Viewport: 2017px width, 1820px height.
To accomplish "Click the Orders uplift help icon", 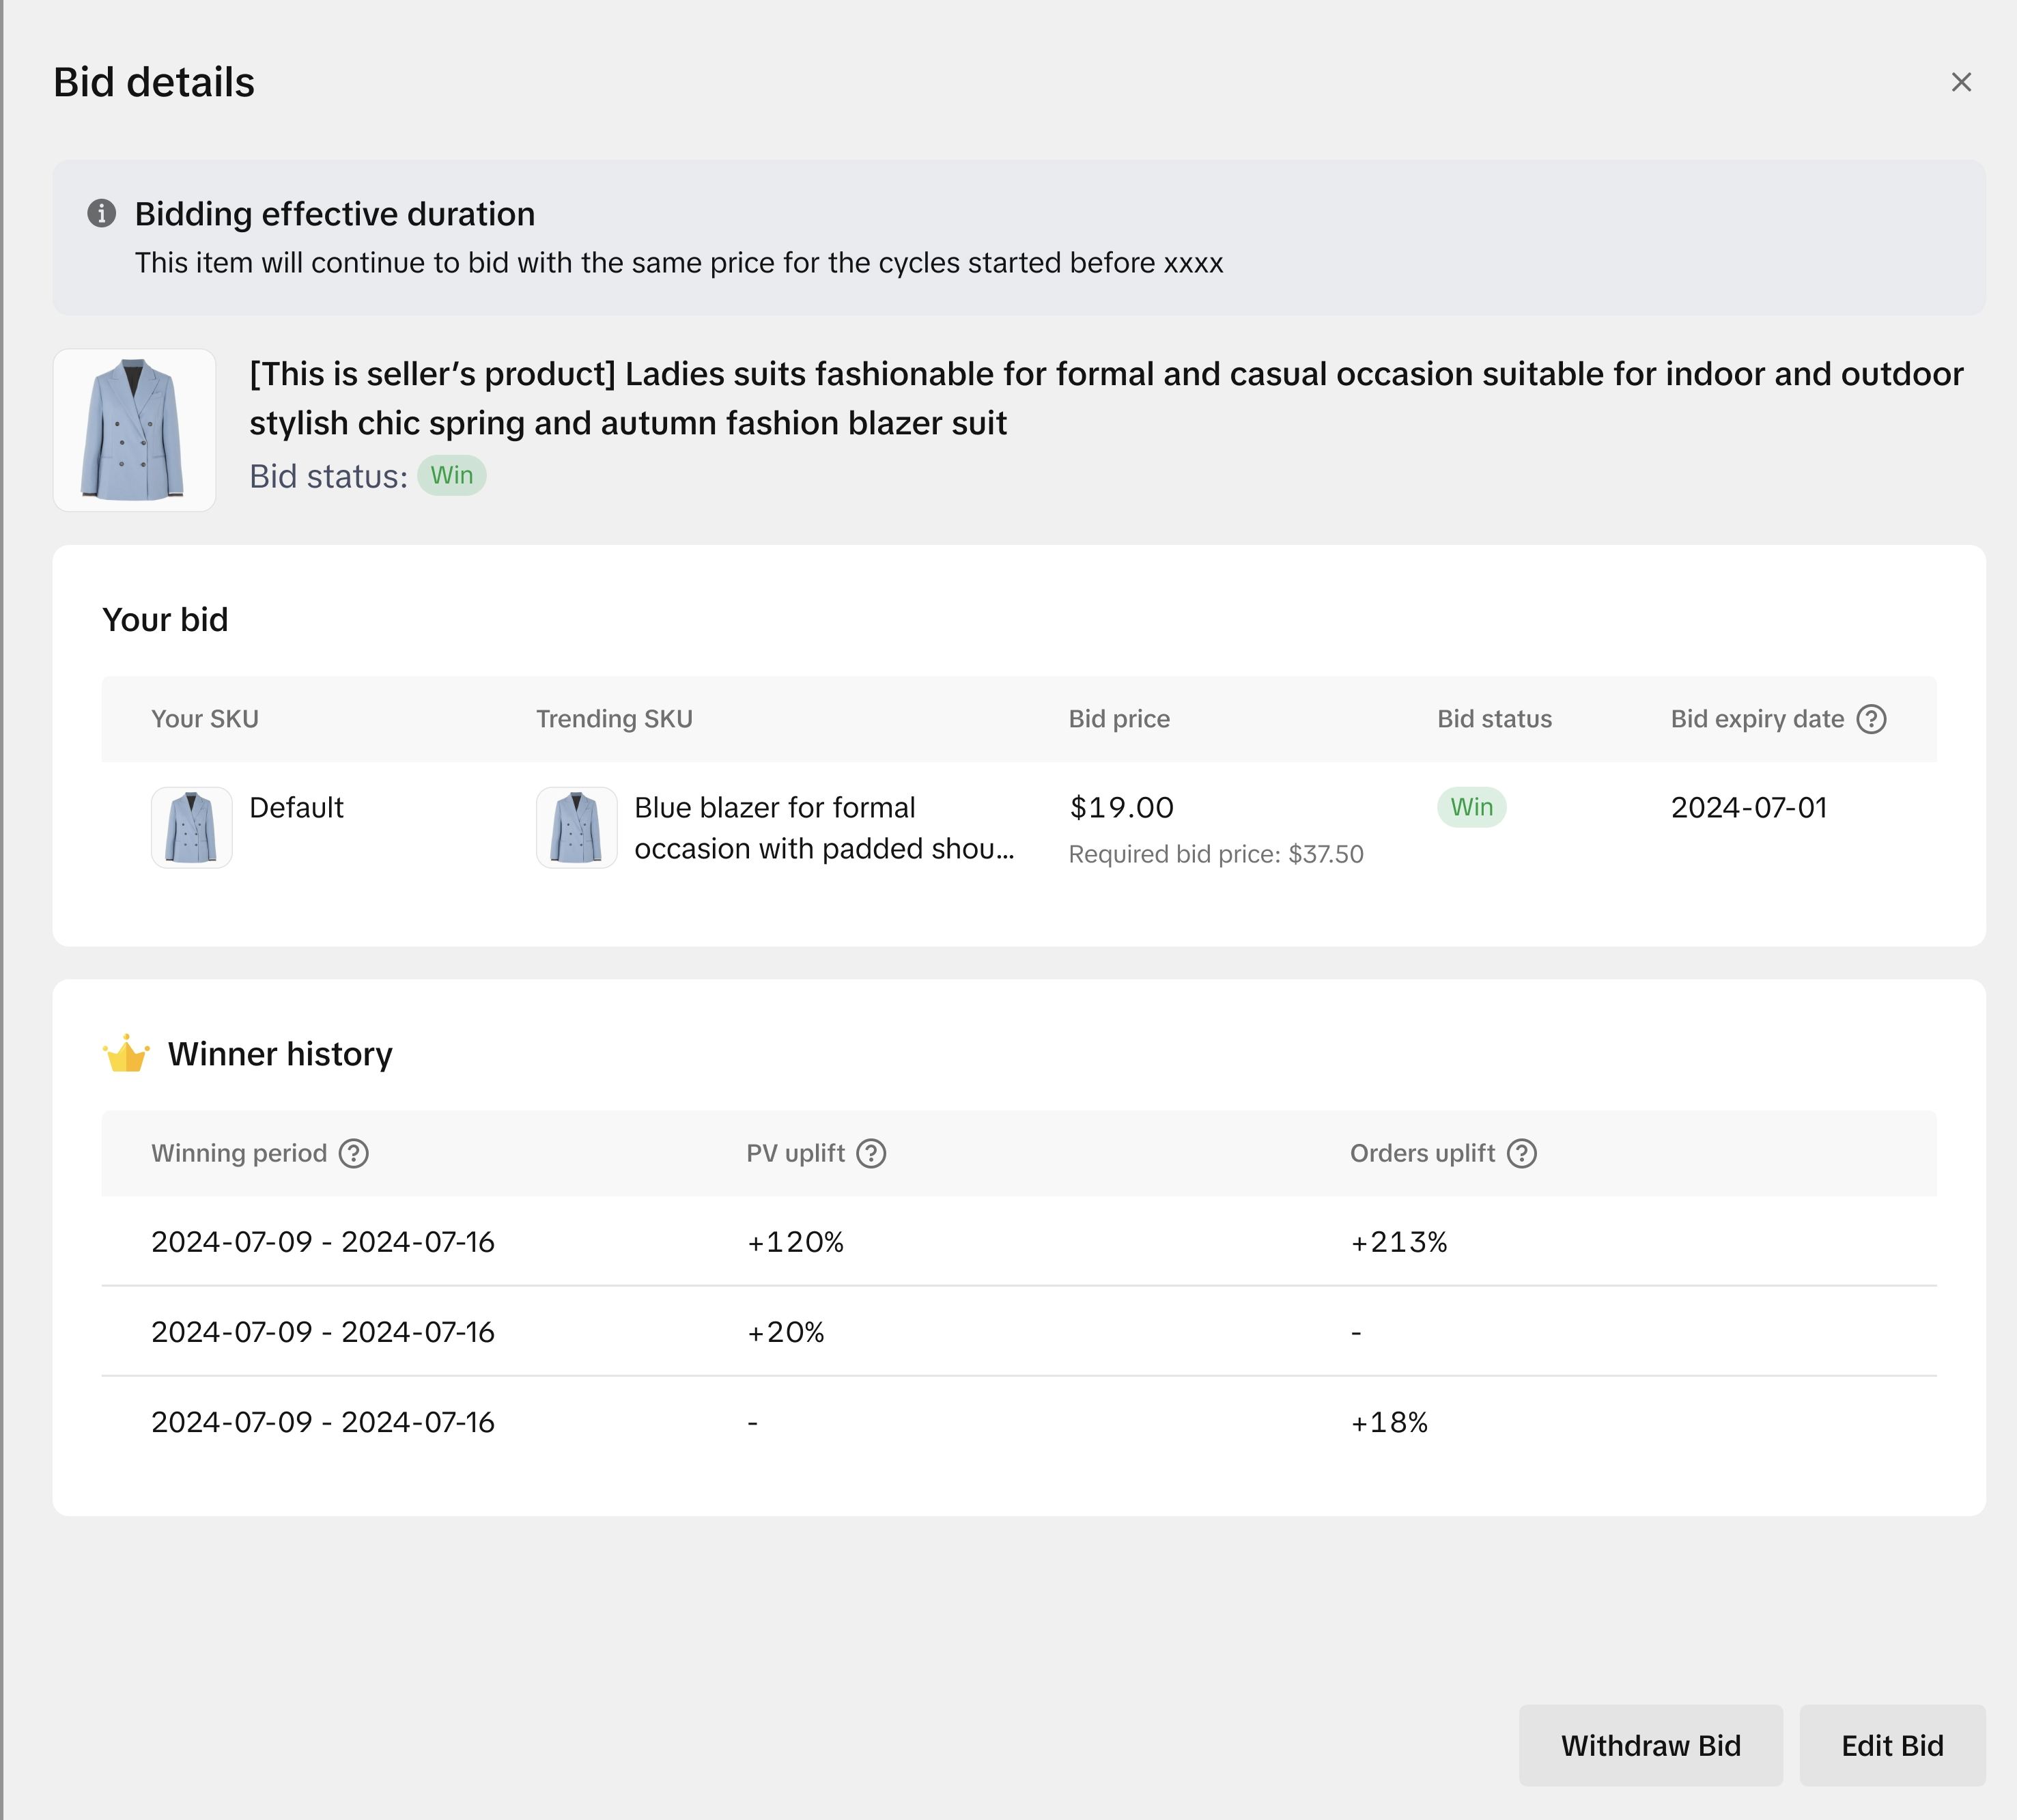I will tap(1522, 1153).
